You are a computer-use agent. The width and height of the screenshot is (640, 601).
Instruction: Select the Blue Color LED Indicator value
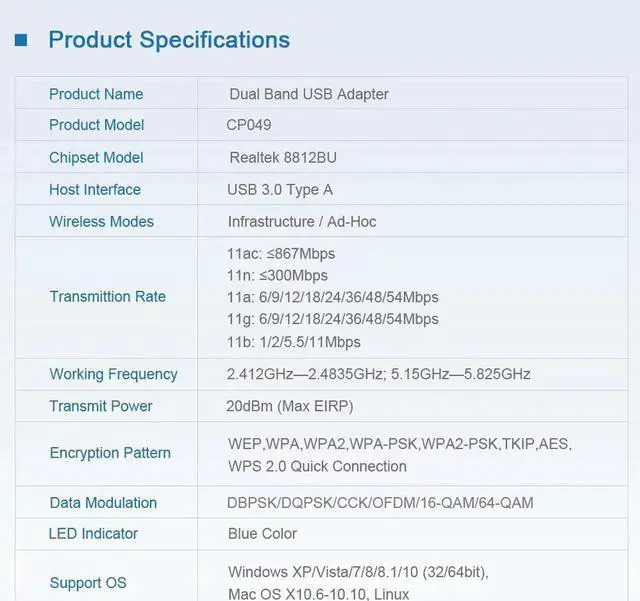click(x=262, y=533)
